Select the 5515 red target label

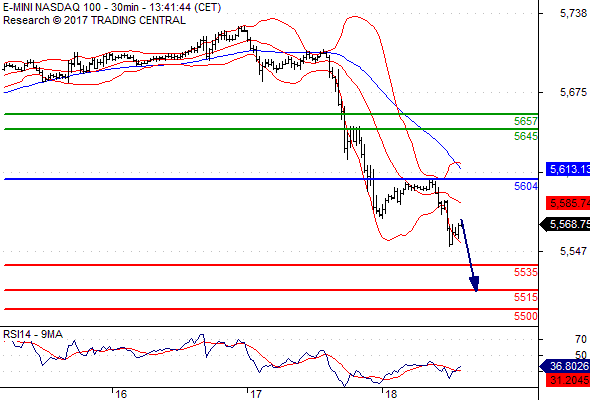[526, 297]
